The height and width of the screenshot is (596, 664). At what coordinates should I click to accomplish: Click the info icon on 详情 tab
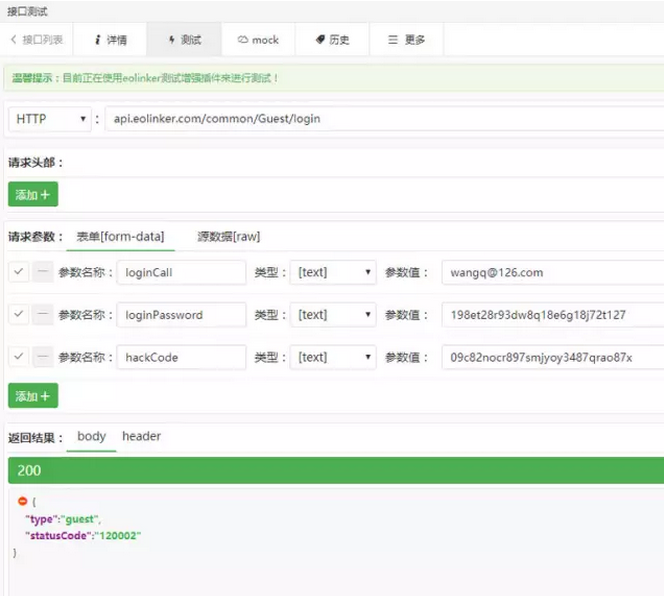[x=98, y=39]
